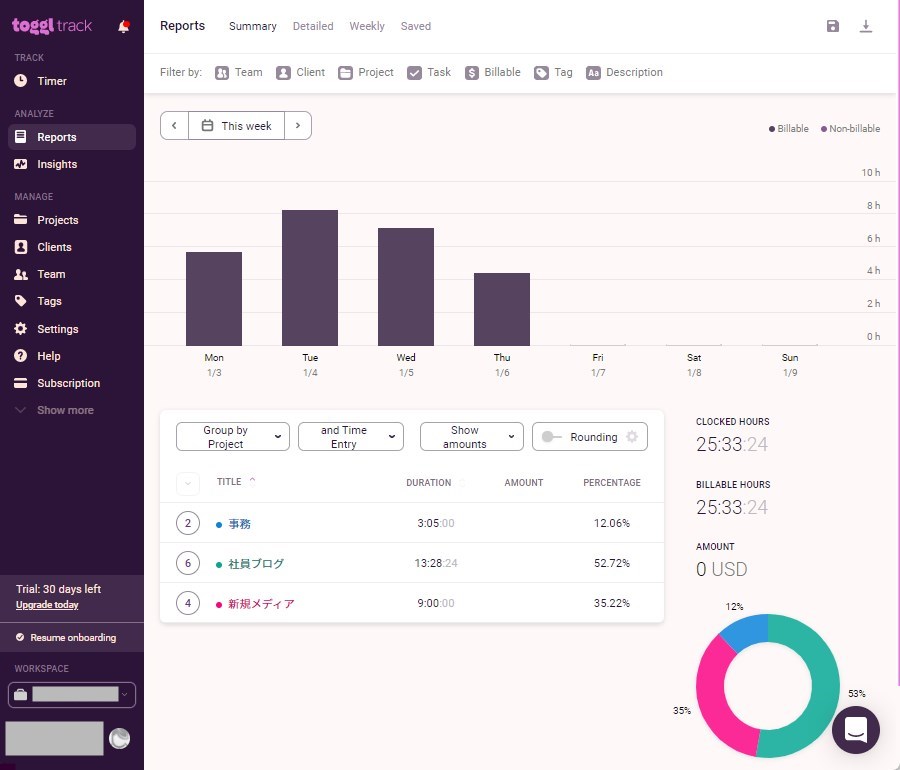Click the Upgrade today link
This screenshot has height=770, width=900.
47,605
